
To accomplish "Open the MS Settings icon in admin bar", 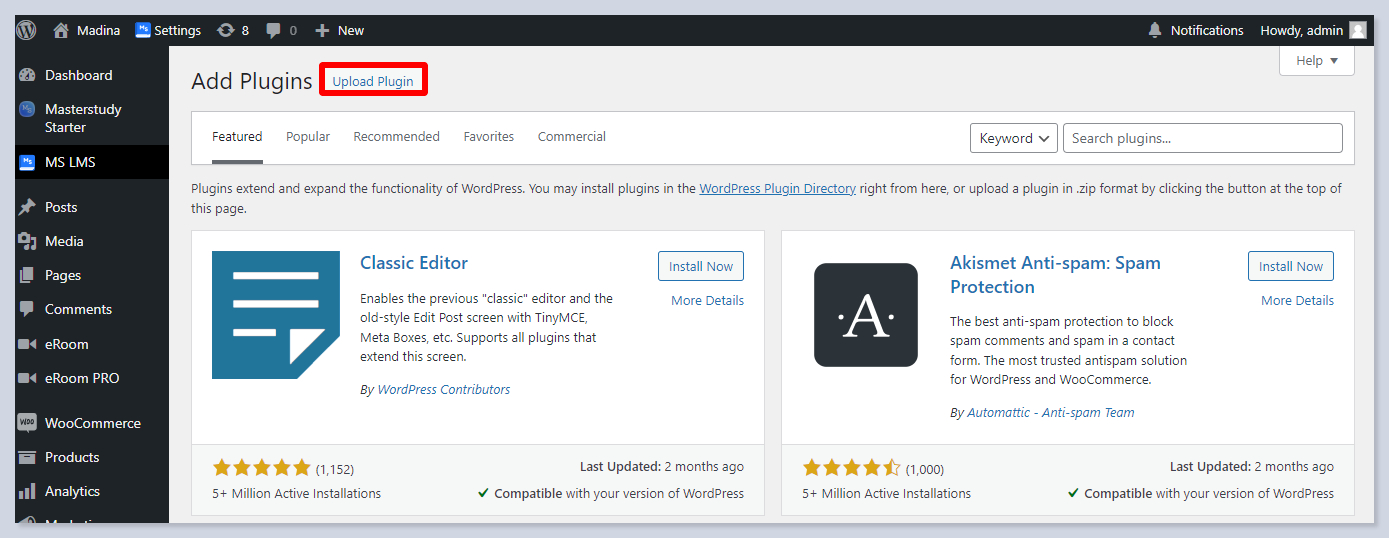I will click(143, 30).
